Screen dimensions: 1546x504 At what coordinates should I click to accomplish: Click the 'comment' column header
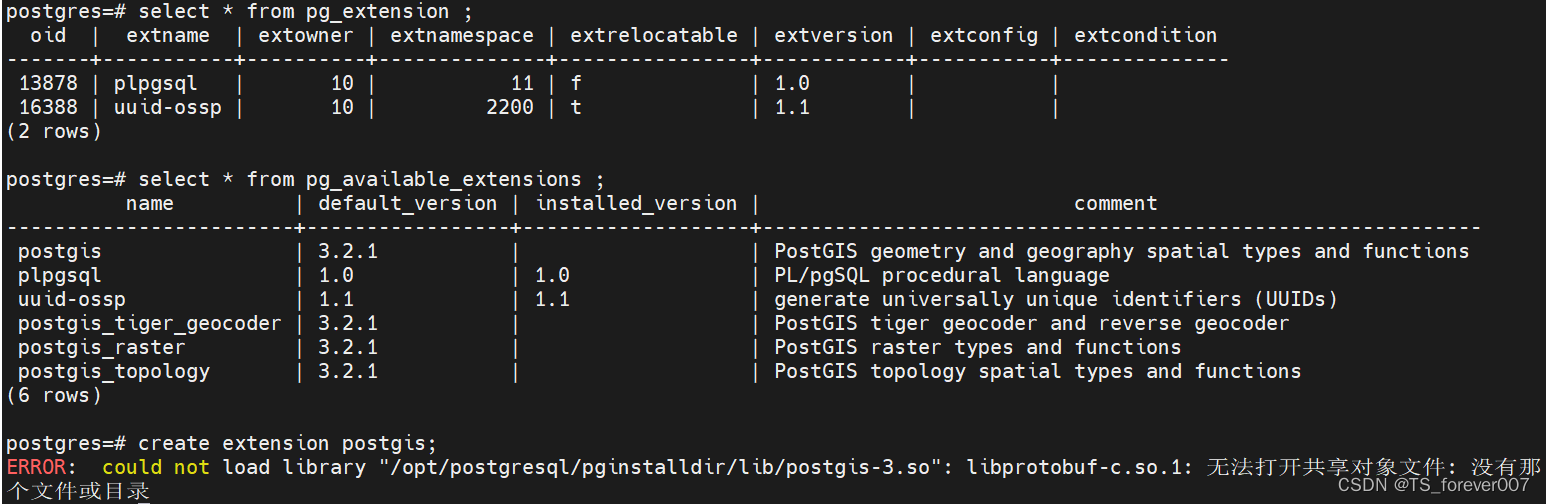coord(1116,204)
